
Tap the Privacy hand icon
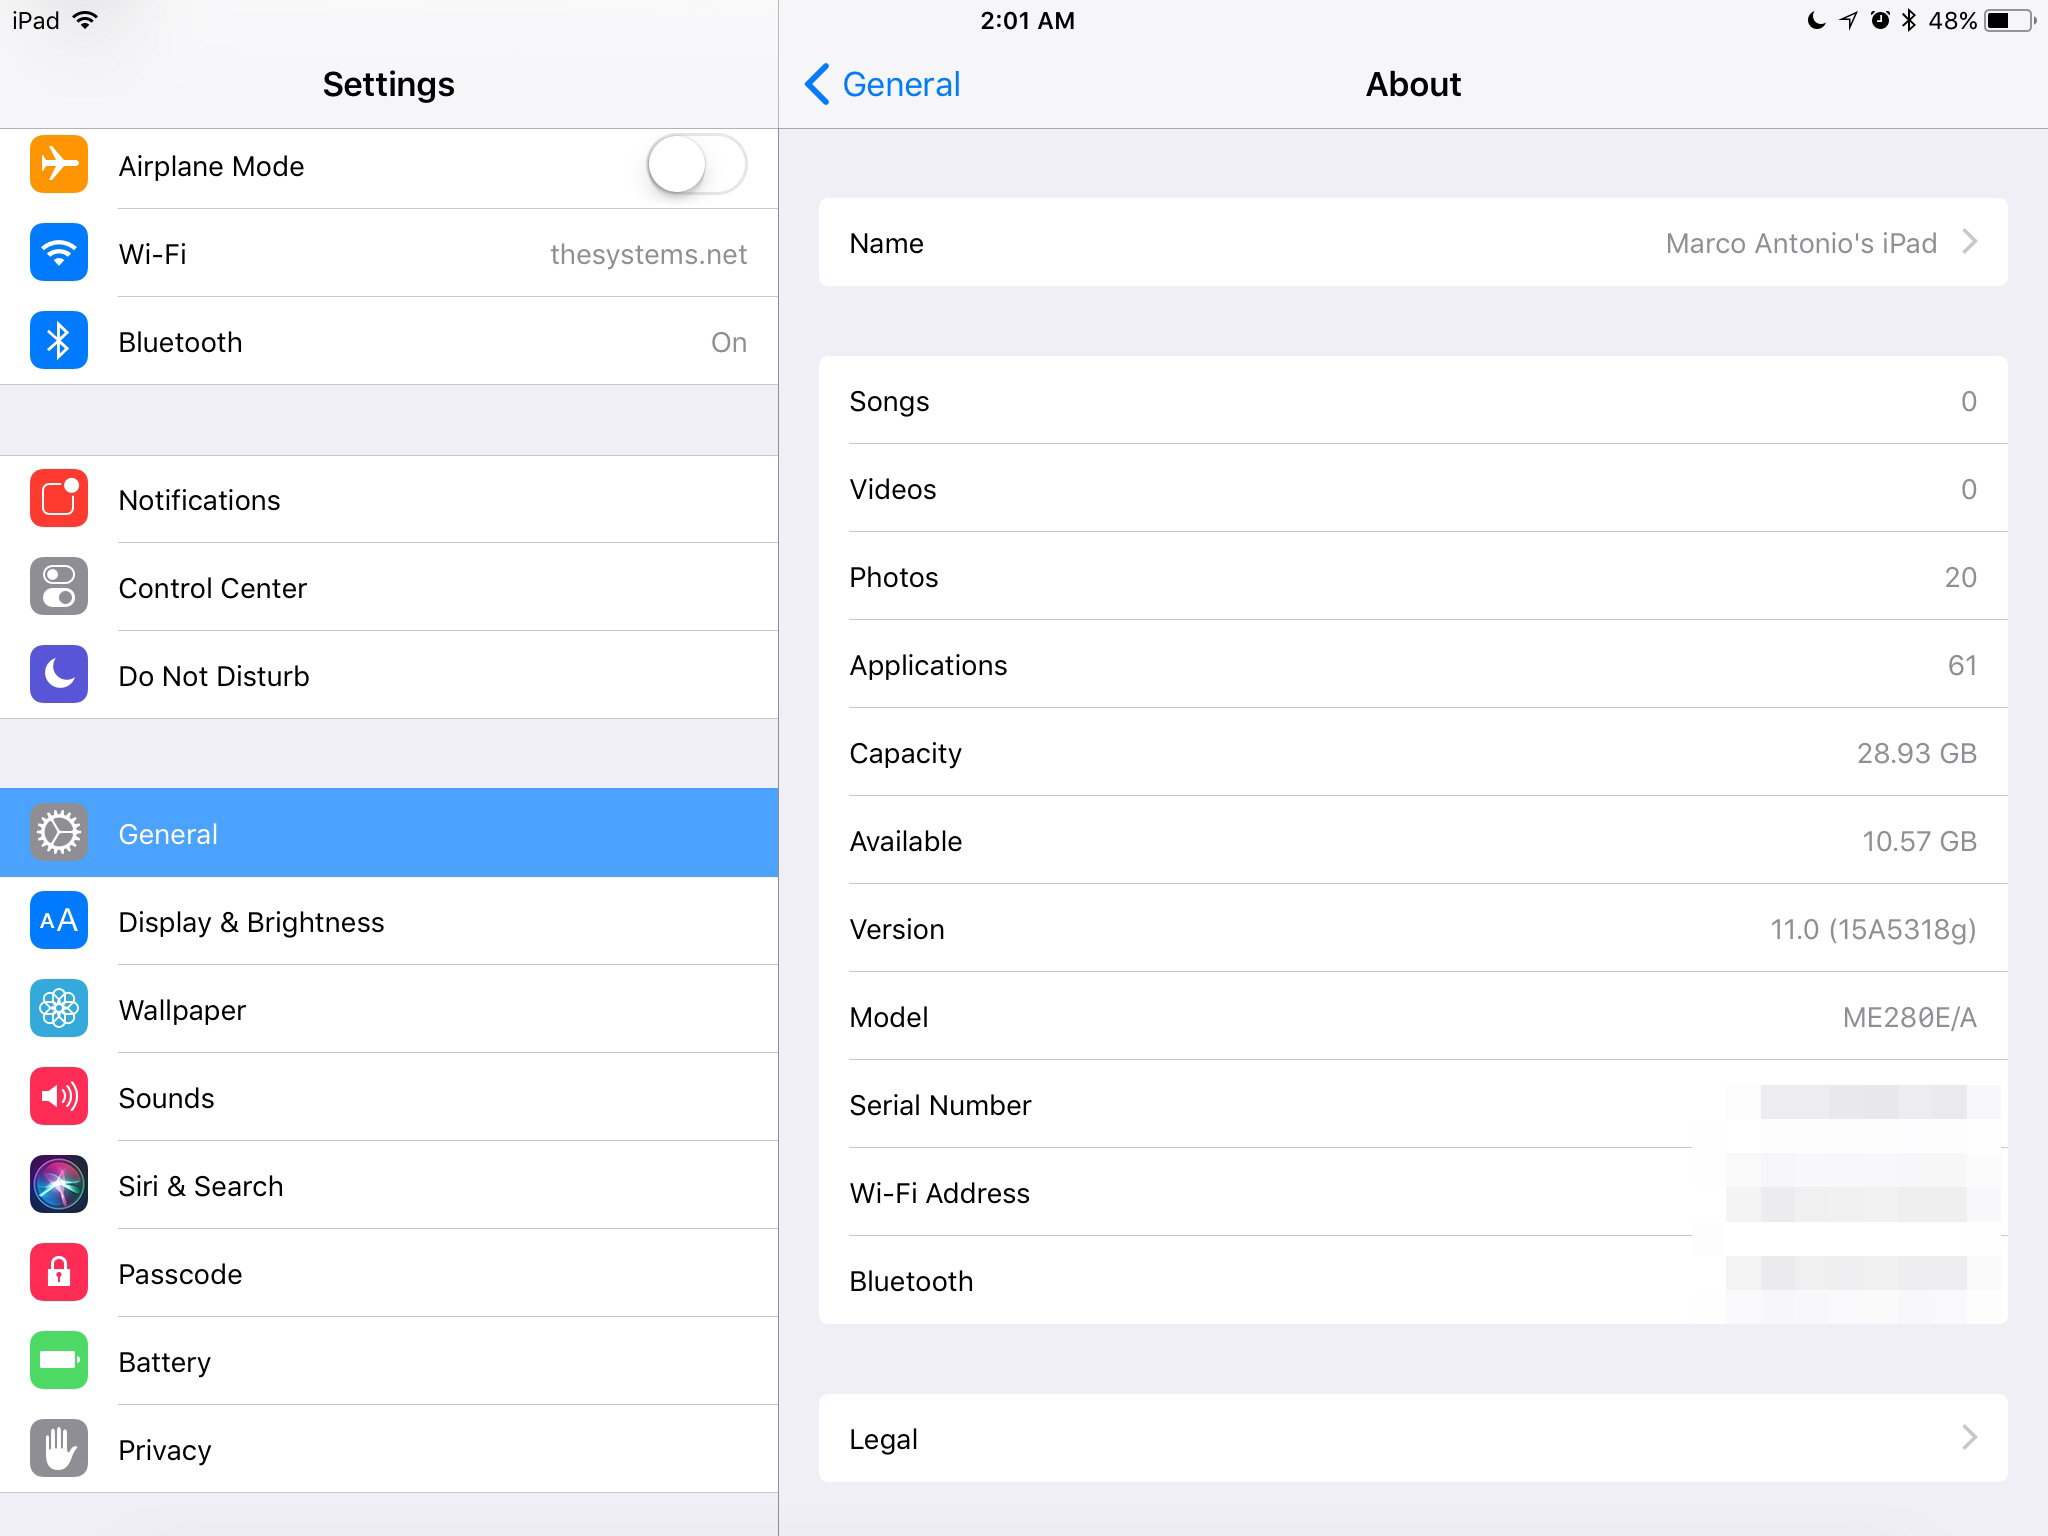coord(59,1448)
